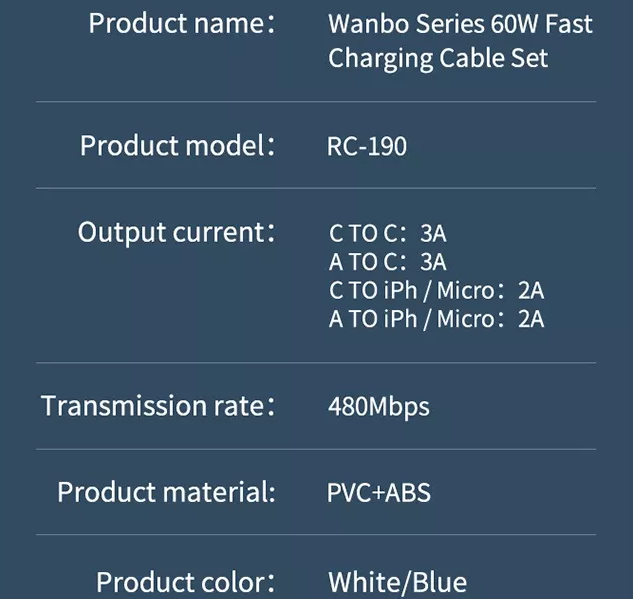Screen dimensions: 633x599
Task: Click the "A TO iPh / Micro: 2A" line
Action: click(x=437, y=319)
